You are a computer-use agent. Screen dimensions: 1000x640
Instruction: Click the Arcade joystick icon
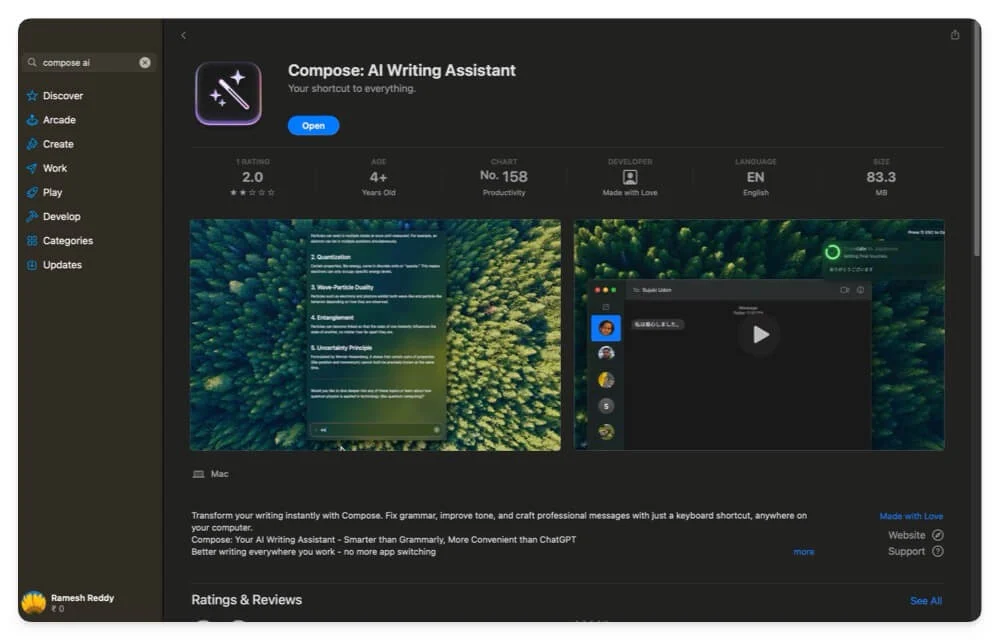(x=32, y=120)
